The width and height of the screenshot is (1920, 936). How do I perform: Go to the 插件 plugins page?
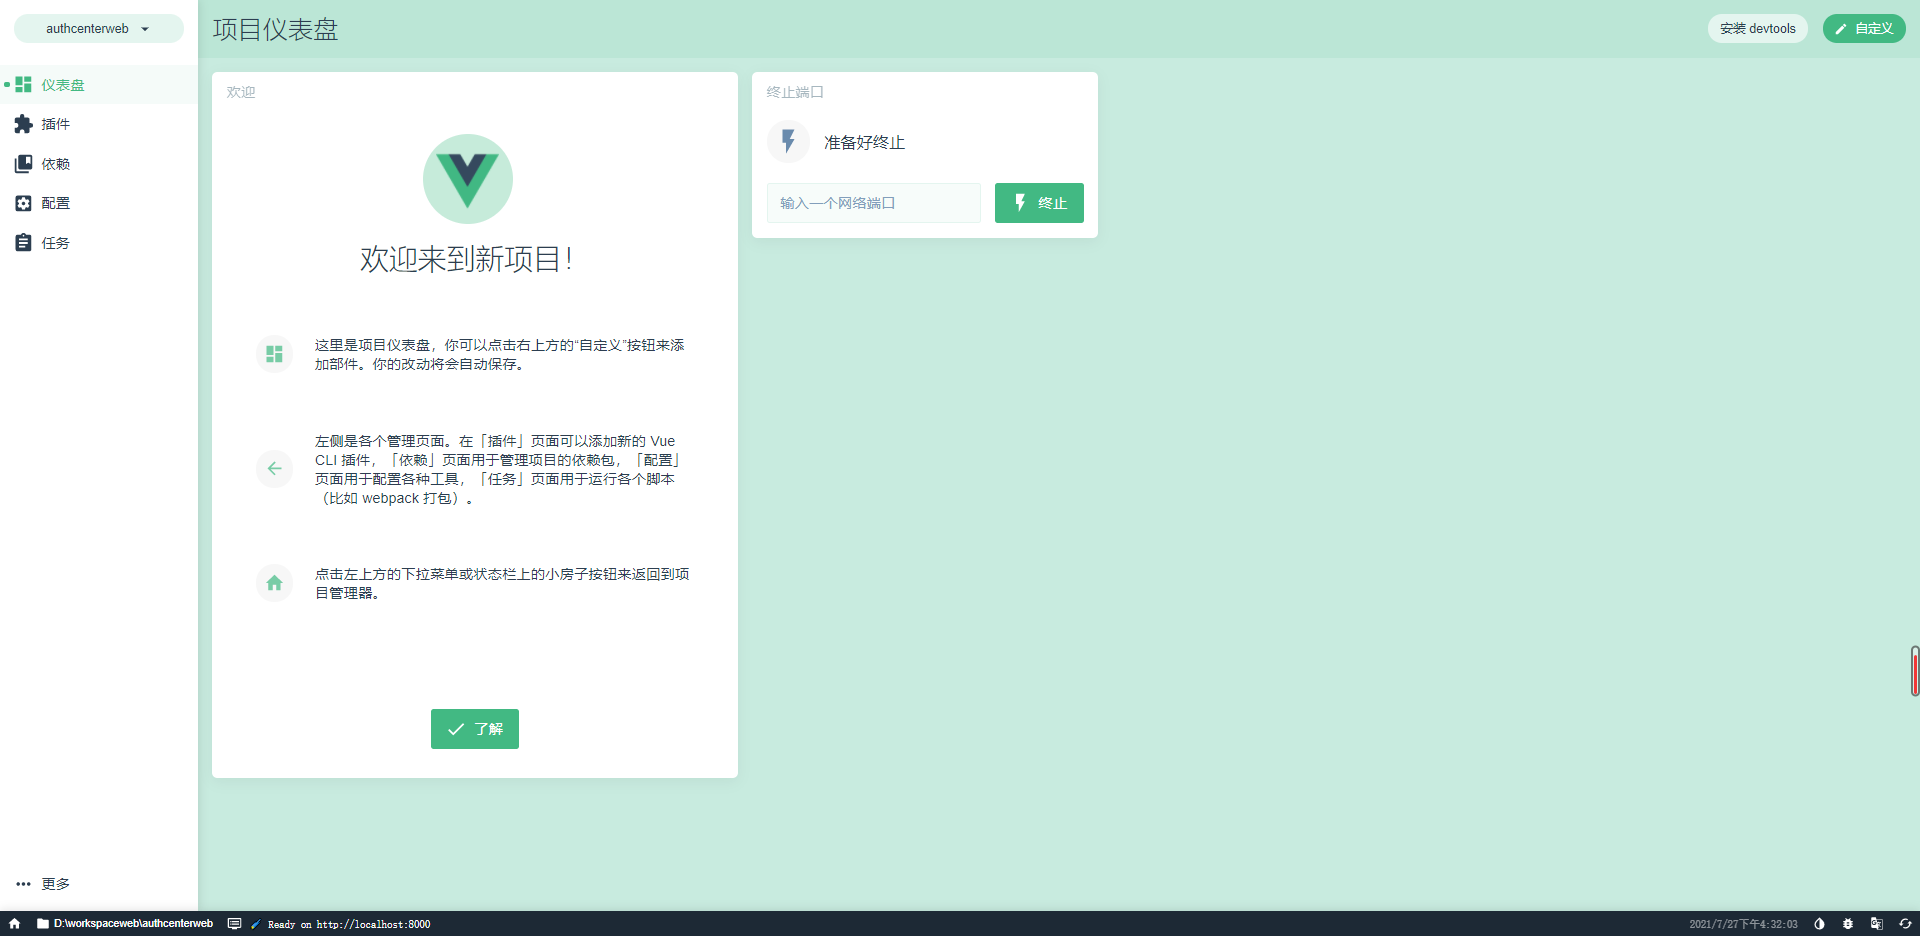tap(98, 124)
